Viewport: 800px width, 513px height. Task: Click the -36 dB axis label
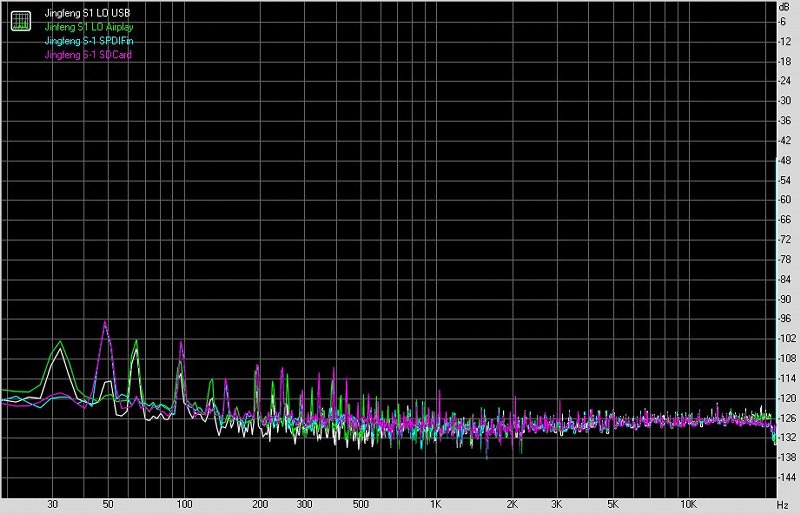(784, 120)
